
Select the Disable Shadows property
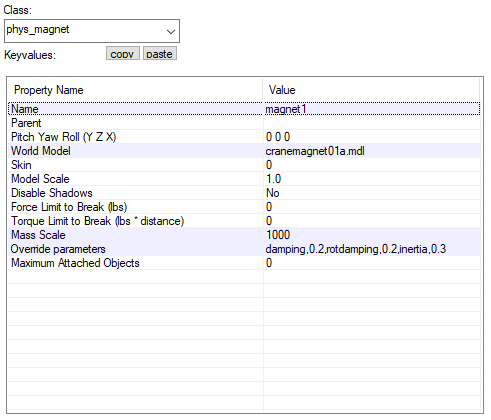pos(244,193)
